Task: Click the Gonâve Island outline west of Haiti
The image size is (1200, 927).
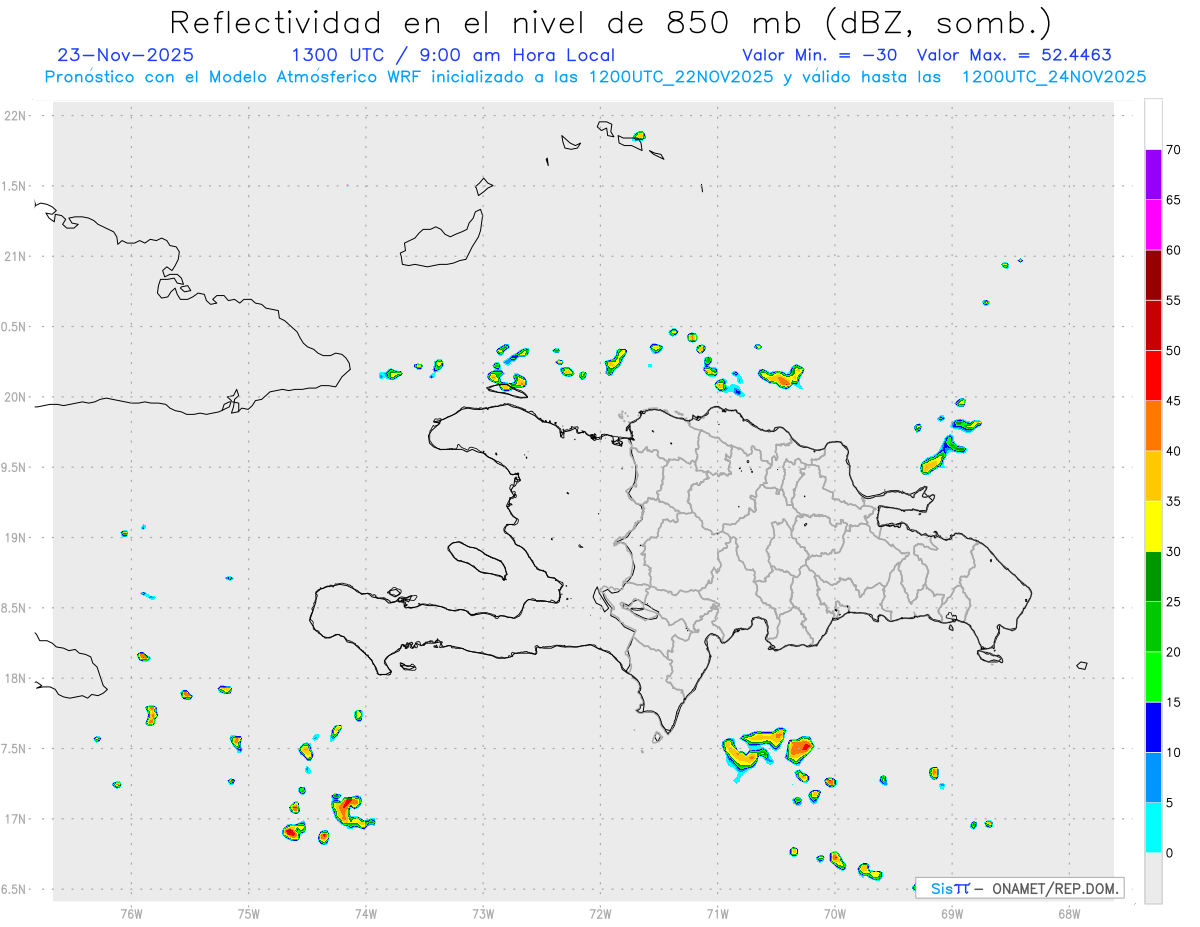Action: pyautogui.click(x=477, y=559)
